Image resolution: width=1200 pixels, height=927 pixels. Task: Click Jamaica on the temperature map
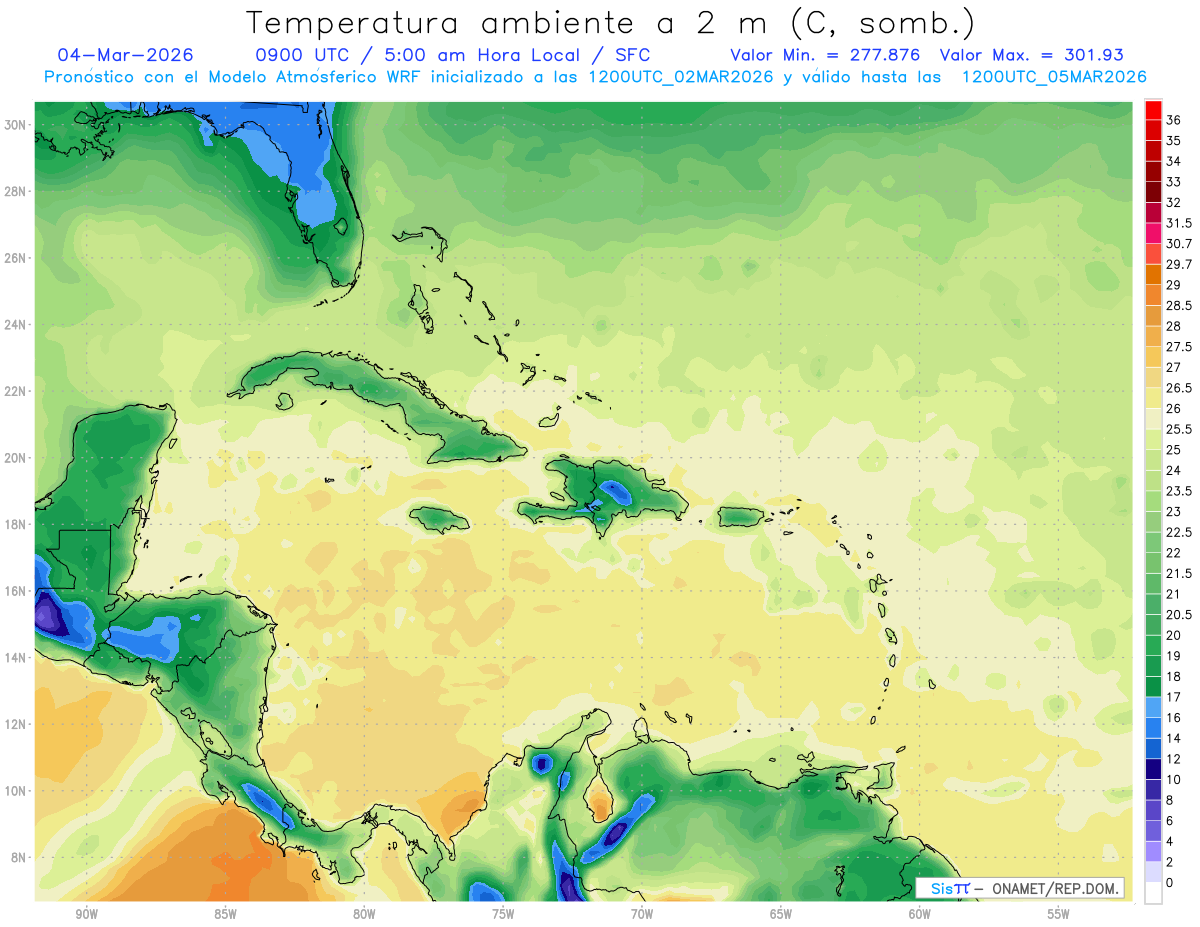(x=439, y=518)
